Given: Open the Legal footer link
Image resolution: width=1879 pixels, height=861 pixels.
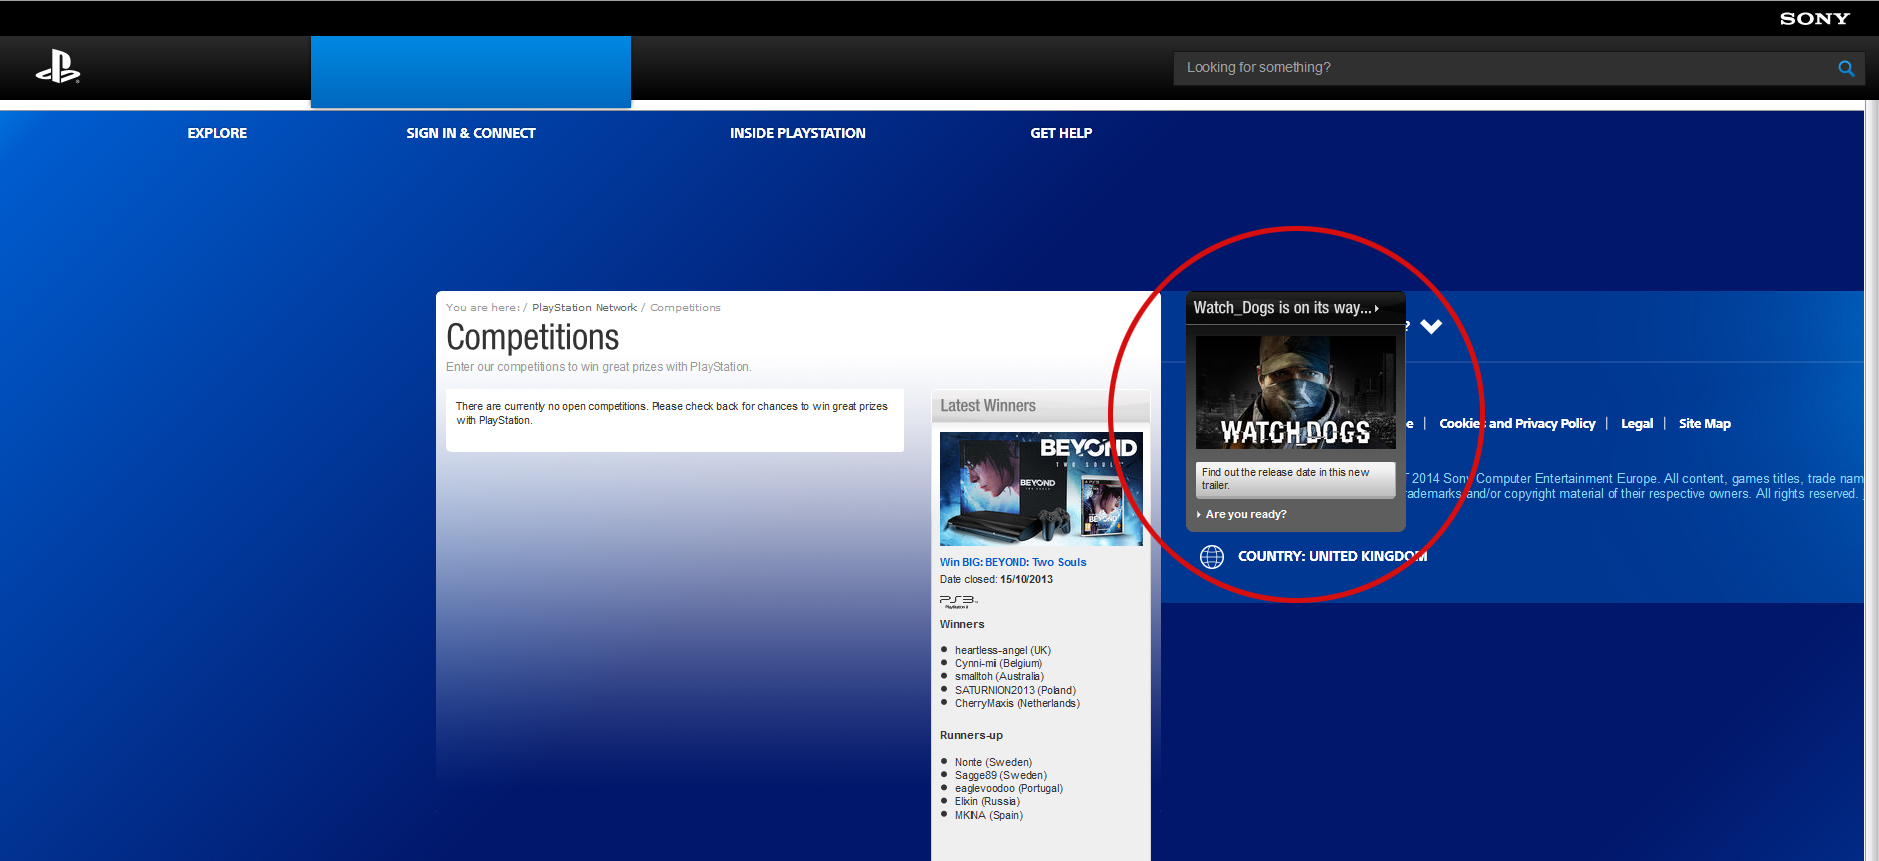Looking at the screenshot, I should pos(1636,424).
